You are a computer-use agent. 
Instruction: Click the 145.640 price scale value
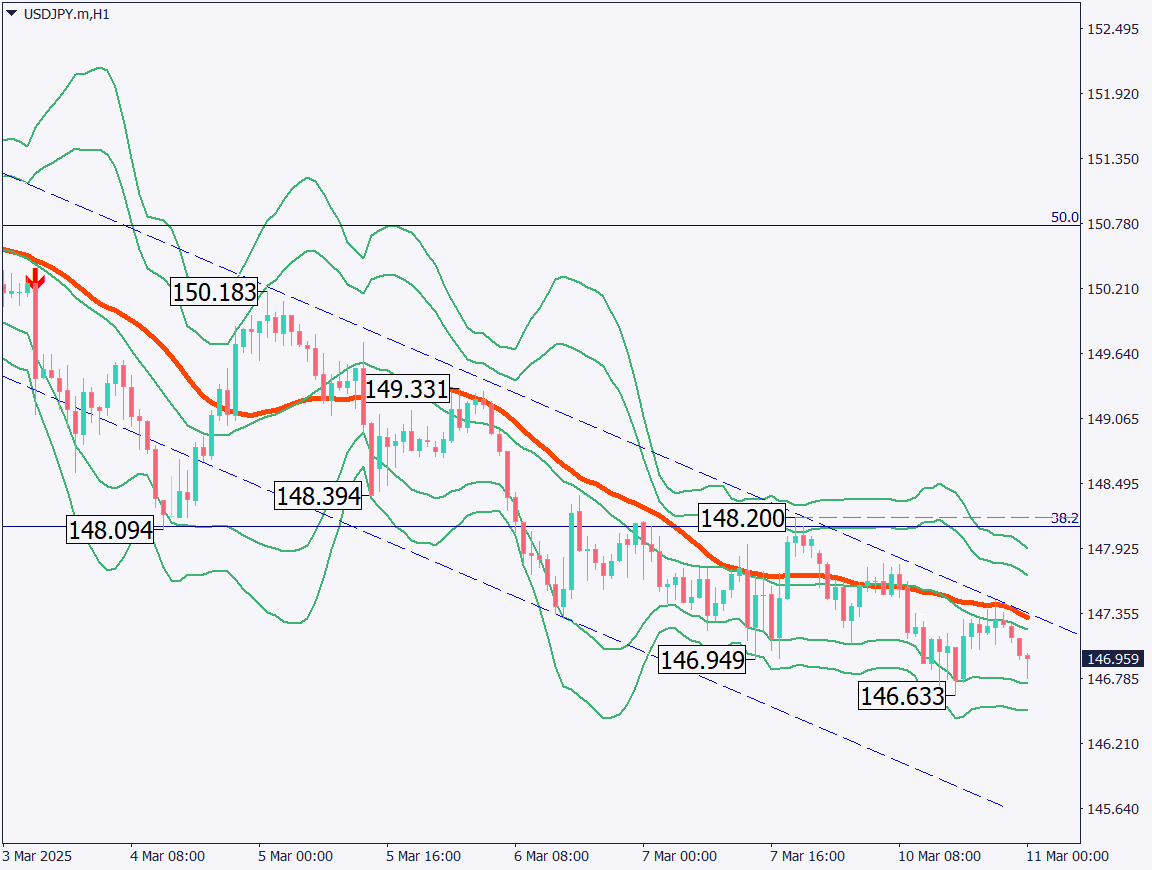coord(1113,808)
